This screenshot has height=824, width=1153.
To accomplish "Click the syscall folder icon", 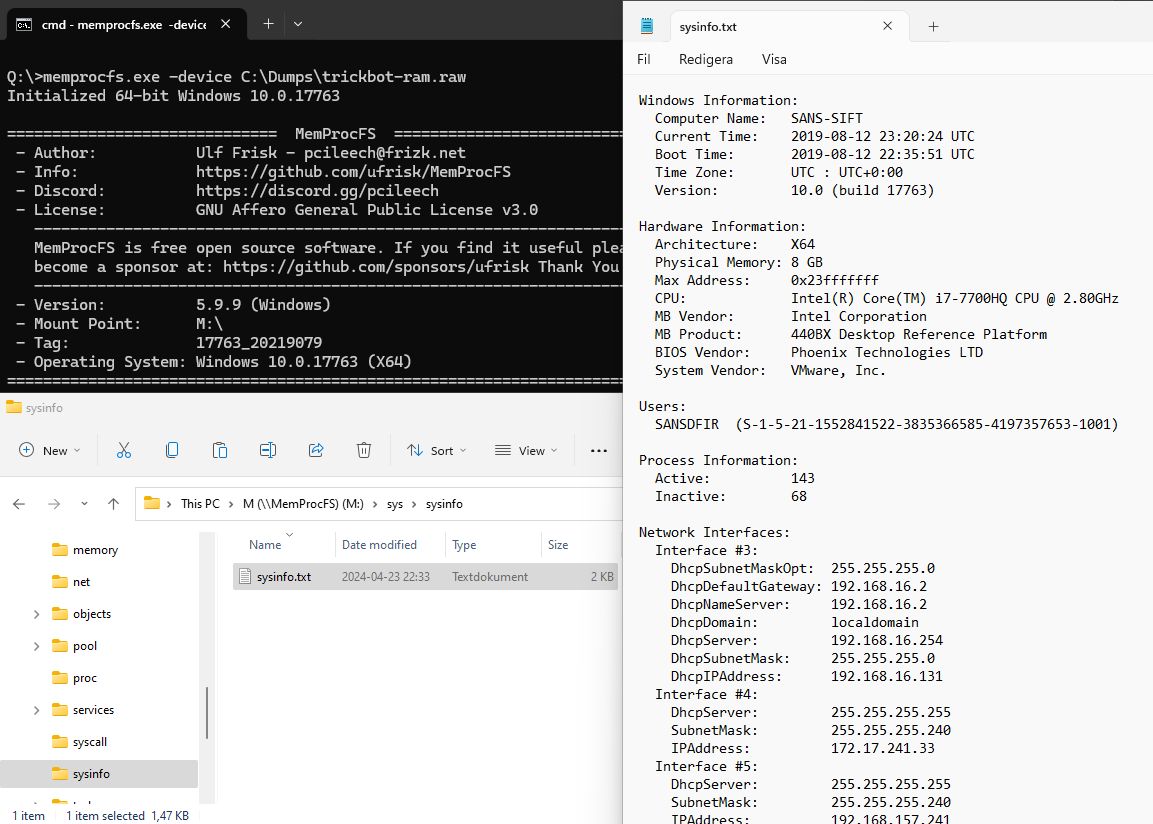I will point(60,742).
